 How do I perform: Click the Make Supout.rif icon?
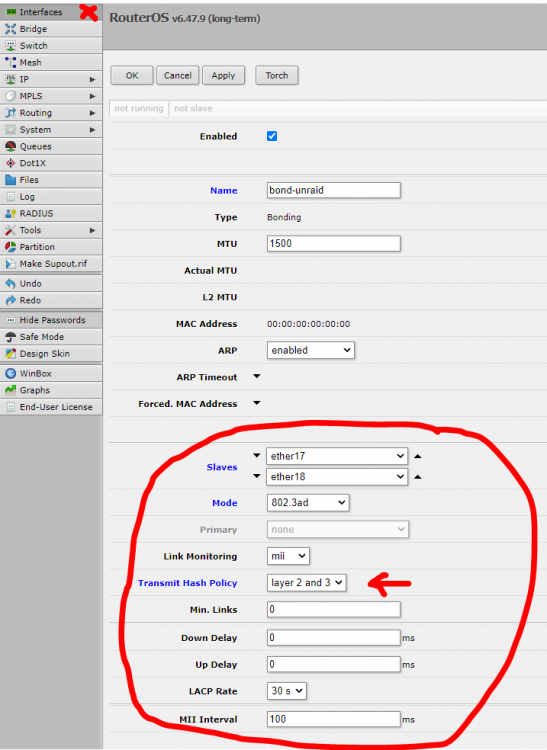[11, 264]
